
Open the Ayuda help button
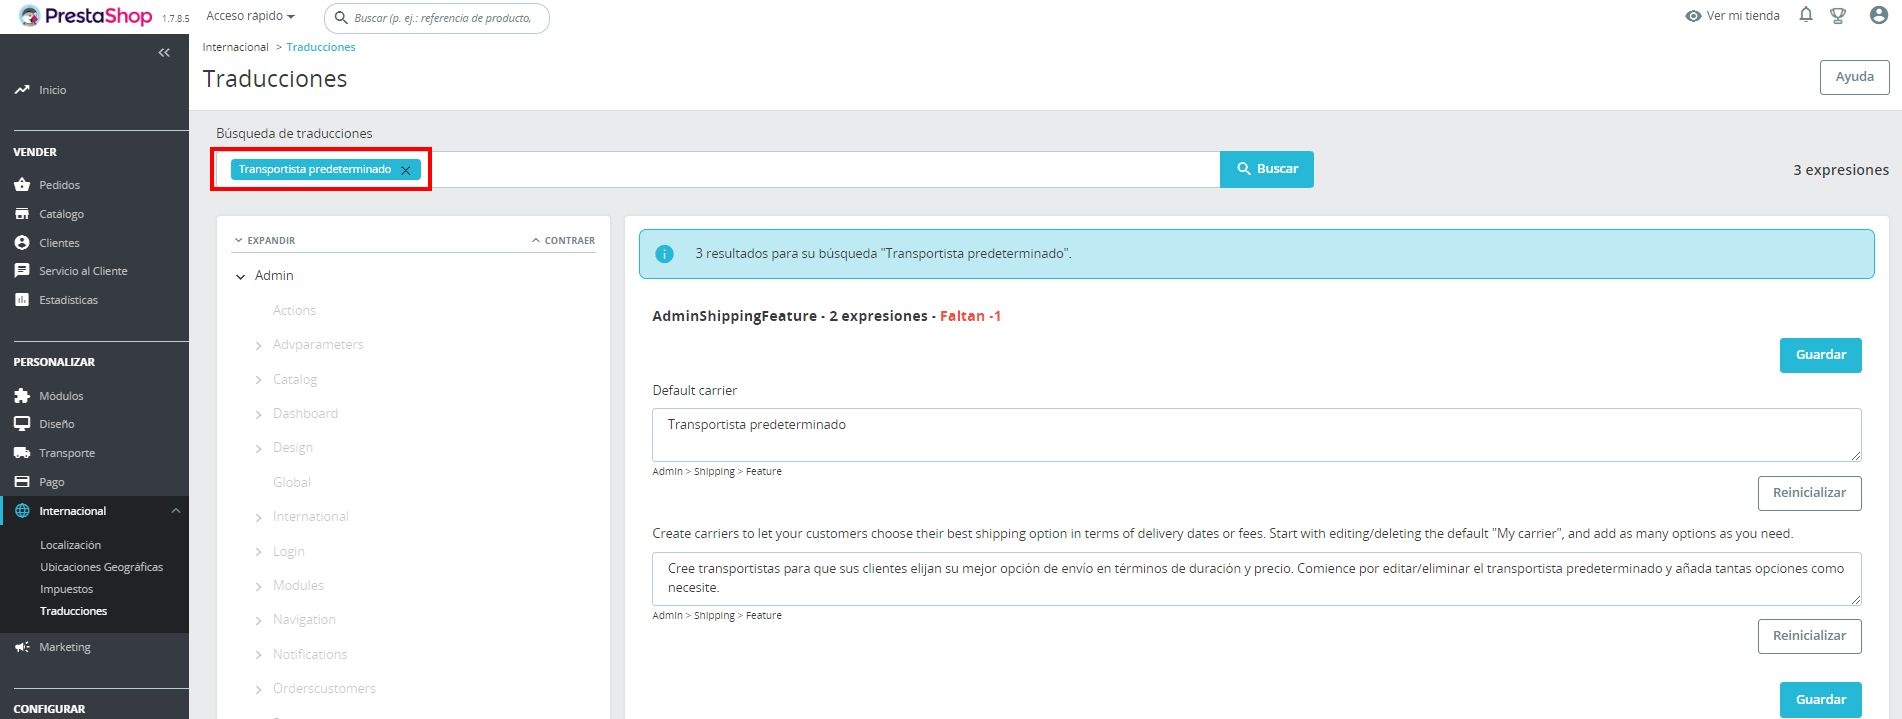[x=1854, y=77]
